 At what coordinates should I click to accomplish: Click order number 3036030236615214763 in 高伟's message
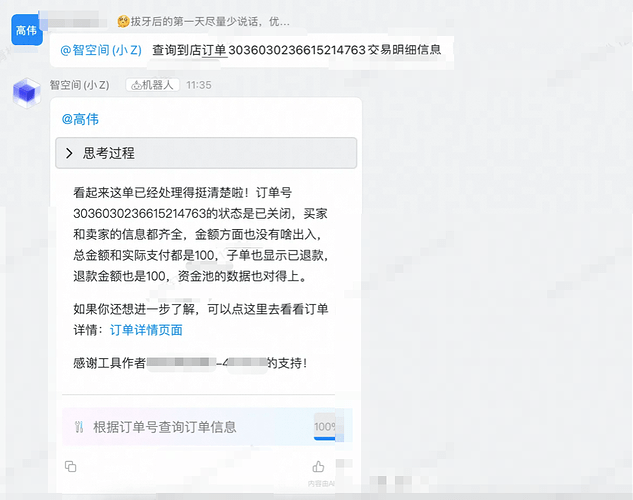coord(297,50)
